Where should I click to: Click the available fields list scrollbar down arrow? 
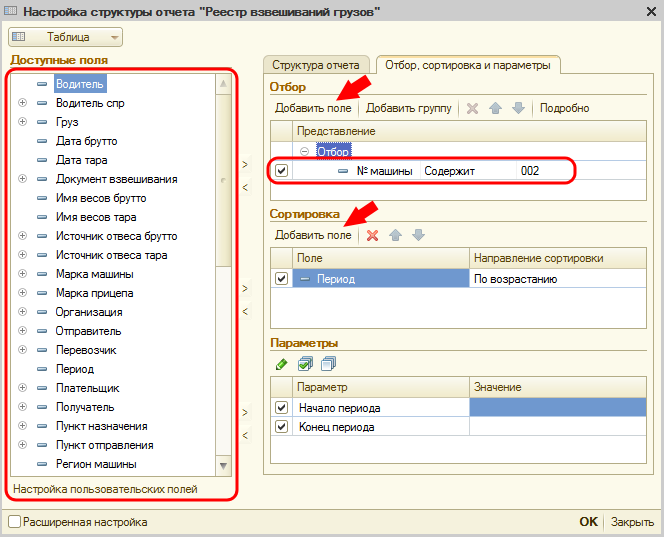pyautogui.click(x=224, y=466)
